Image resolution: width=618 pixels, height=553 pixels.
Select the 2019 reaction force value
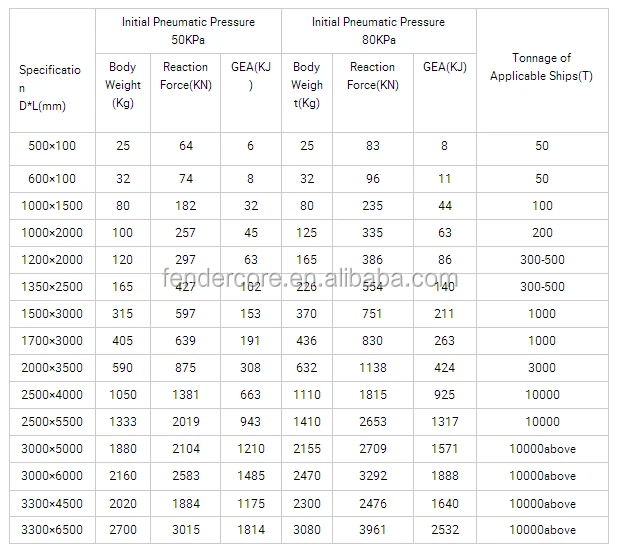pyautogui.click(x=185, y=422)
